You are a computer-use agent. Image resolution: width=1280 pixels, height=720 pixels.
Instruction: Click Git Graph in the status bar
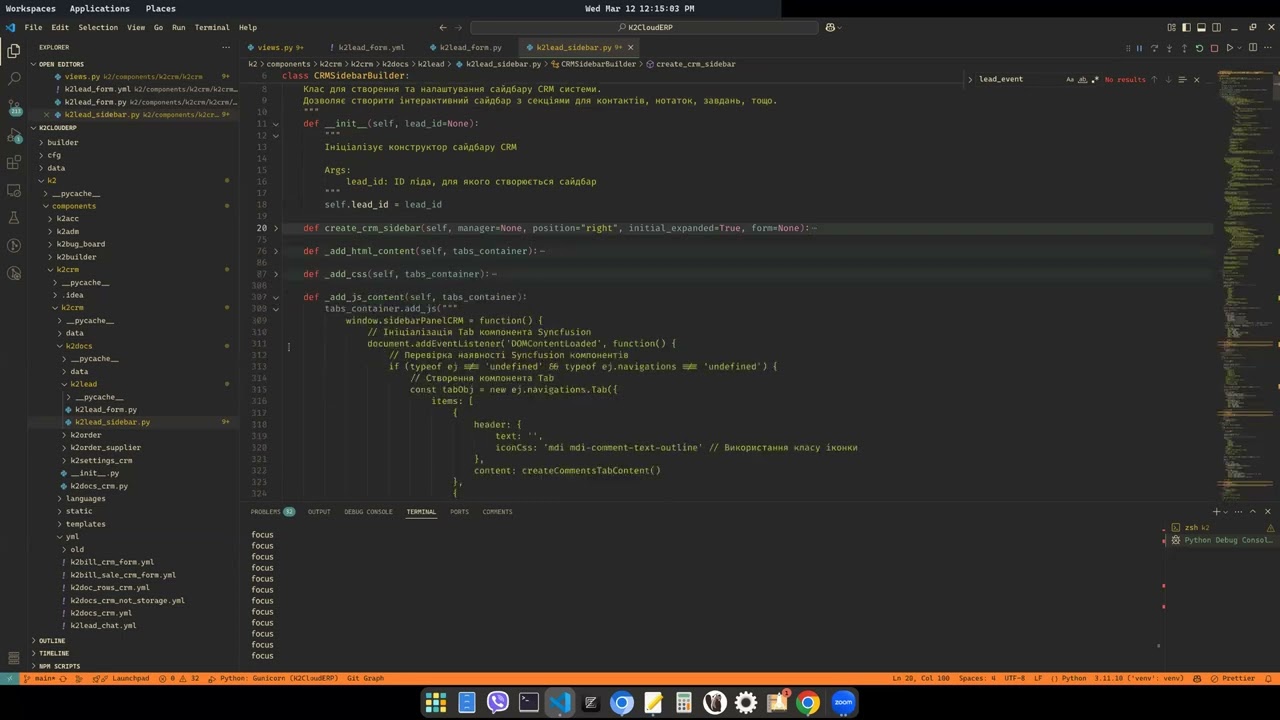[365, 678]
